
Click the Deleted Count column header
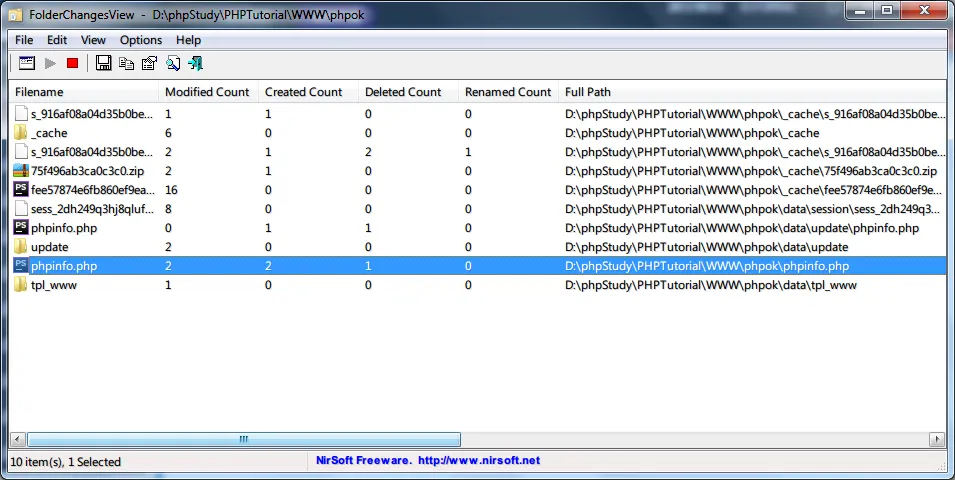tap(403, 92)
